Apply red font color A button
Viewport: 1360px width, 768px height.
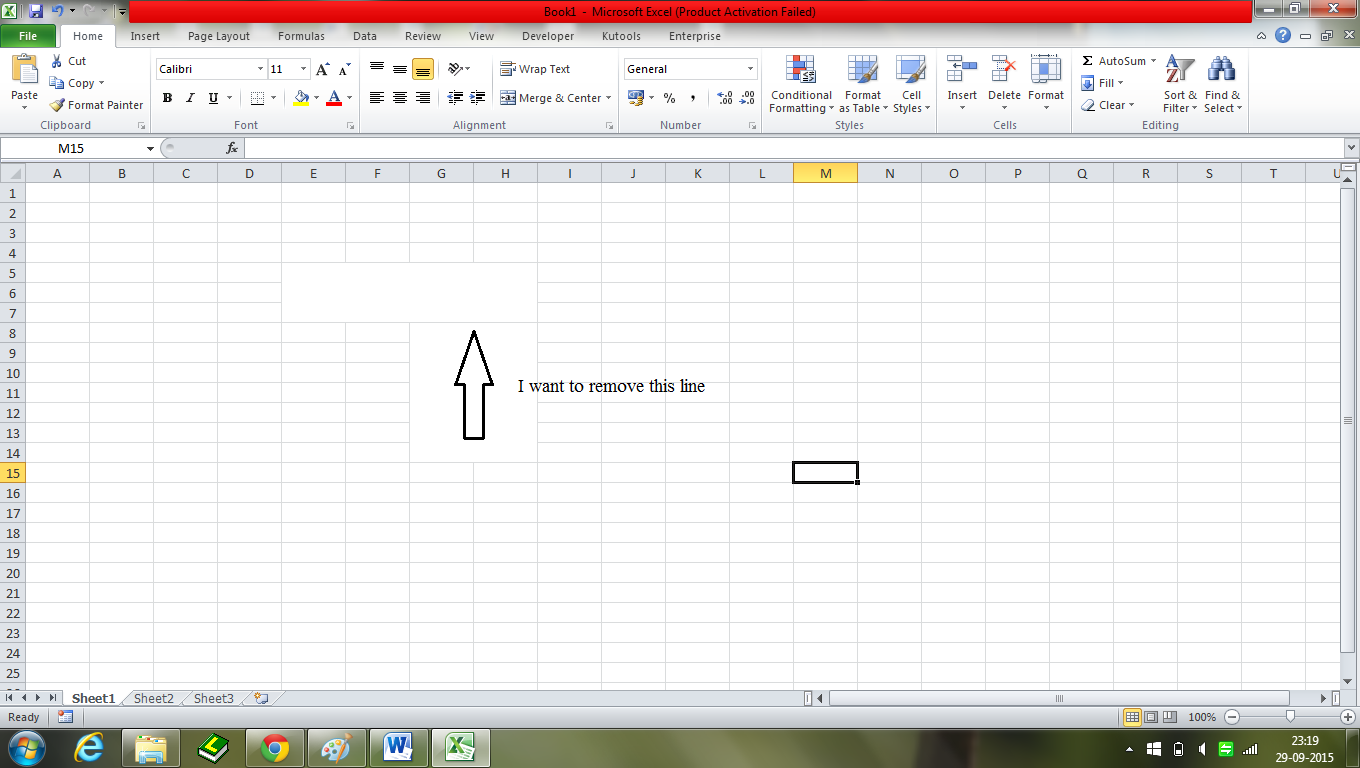coord(334,98)
